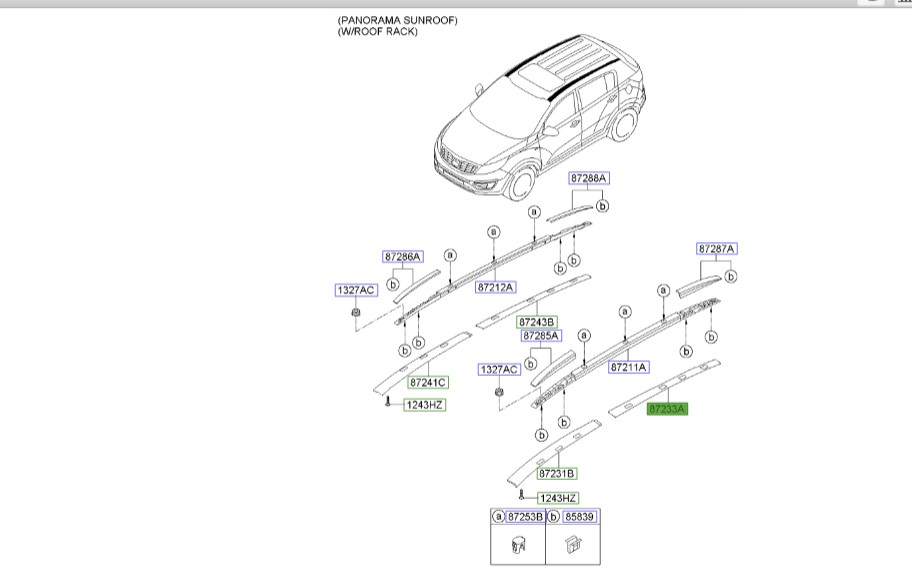Select the 87286A part label
The width and height of the screenshot is (912, 570).
pos(403,257)
